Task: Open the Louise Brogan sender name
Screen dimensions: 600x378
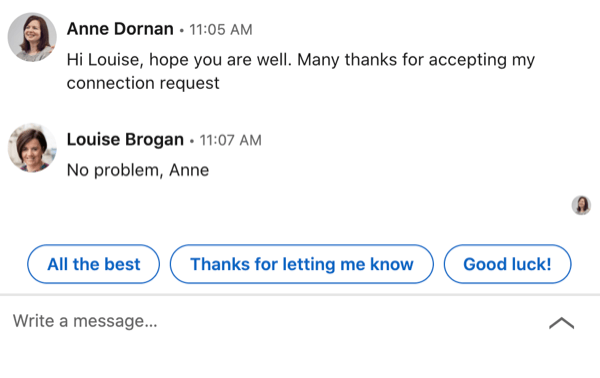Action: [125, 140]
